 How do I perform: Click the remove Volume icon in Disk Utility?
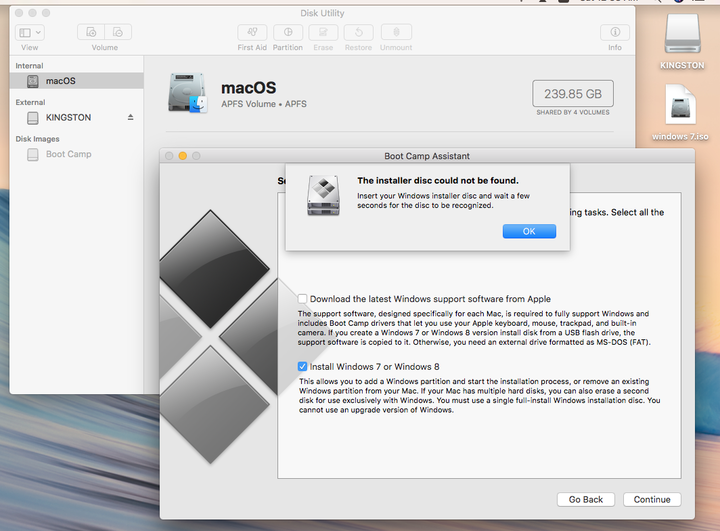click(118, 32)
